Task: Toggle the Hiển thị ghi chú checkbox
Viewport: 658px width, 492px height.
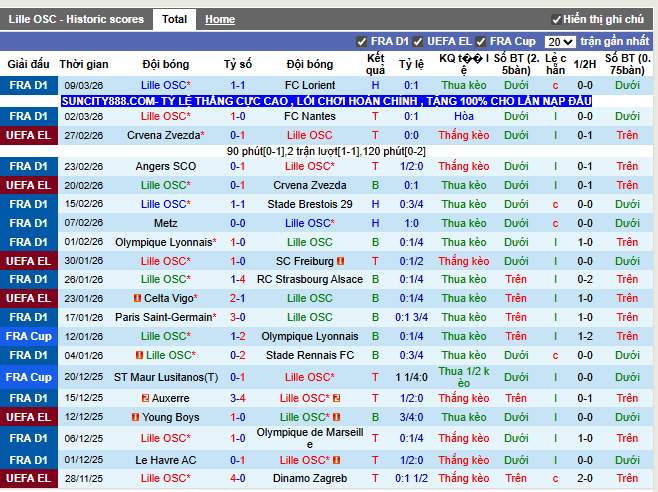Action: (556, 19)
